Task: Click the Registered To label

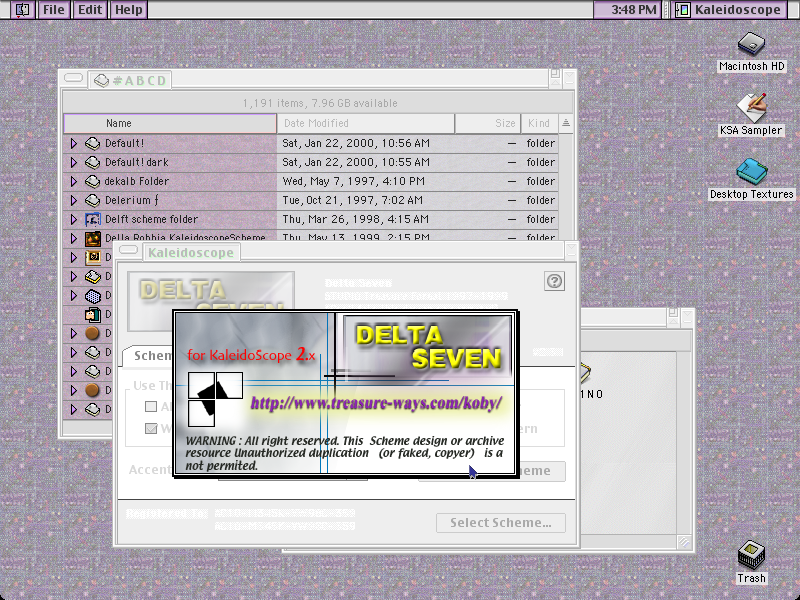Action: click(x=167, y=513)
